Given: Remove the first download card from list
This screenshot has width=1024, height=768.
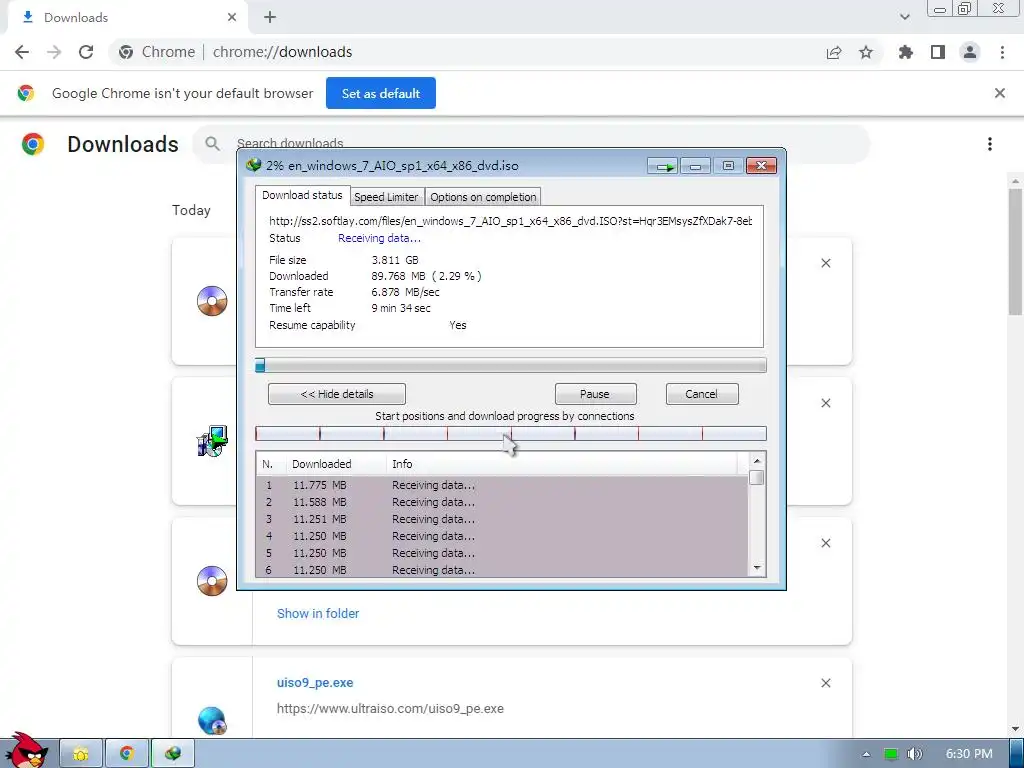Looking at the screenshot, I should (825, 263).
